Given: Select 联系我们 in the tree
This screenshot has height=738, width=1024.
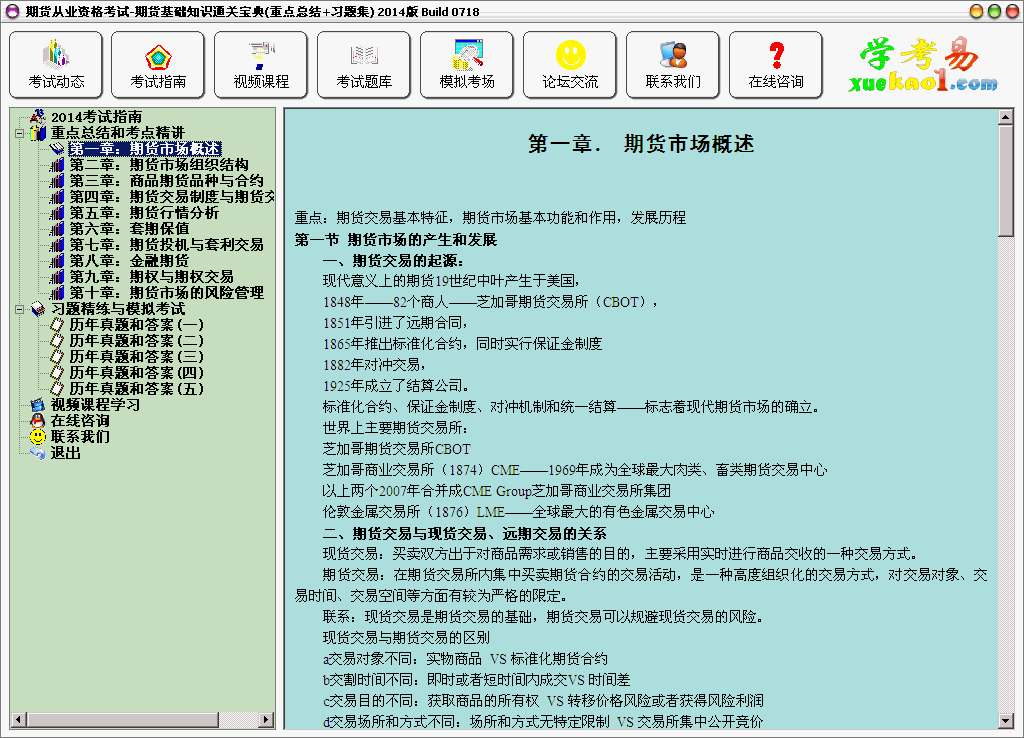Looking at the screenshot, I should click(80, 437).
